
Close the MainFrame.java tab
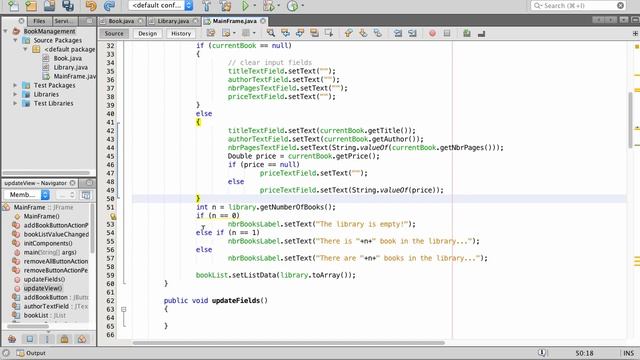tap(263, 21)
